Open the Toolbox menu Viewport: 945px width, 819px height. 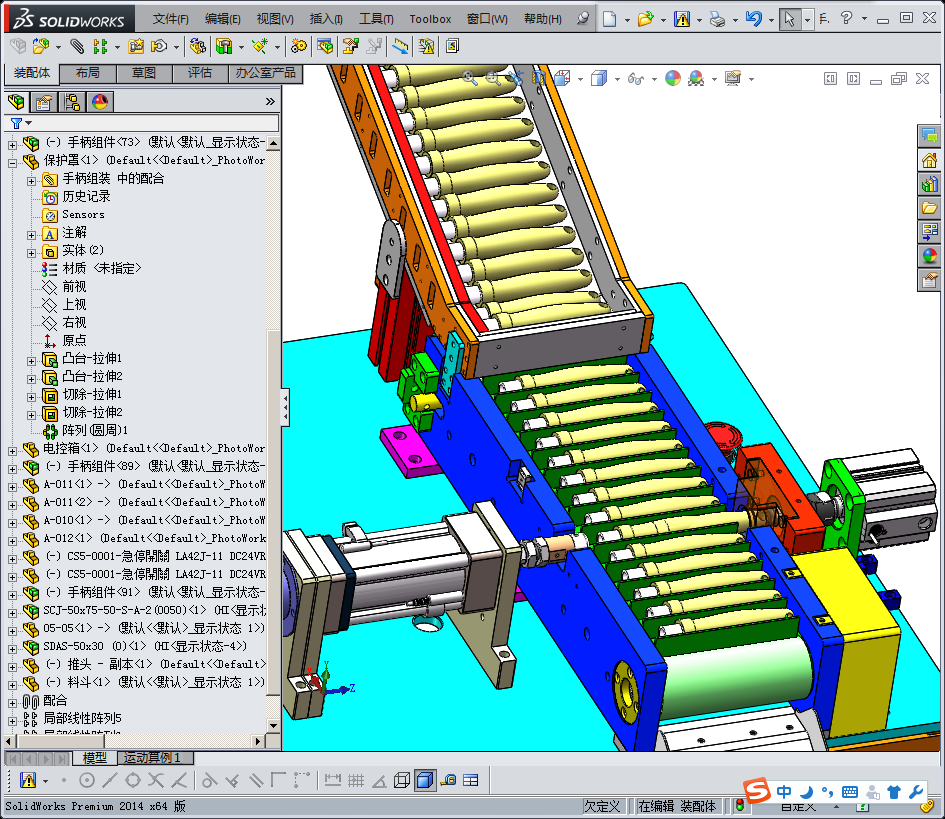click(x=430, y=19)
